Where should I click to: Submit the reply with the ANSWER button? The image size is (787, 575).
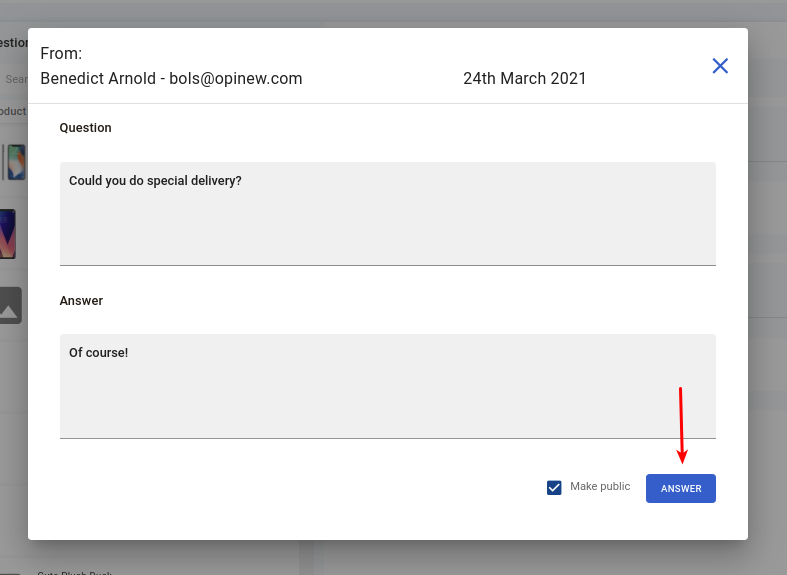click(x=681, y=488)
